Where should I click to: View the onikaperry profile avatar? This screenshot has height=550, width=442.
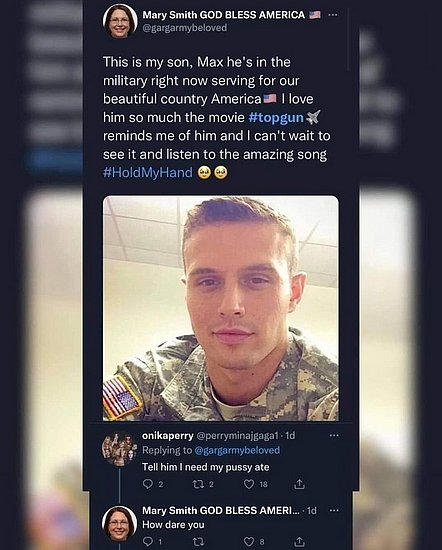coord(119,449)
